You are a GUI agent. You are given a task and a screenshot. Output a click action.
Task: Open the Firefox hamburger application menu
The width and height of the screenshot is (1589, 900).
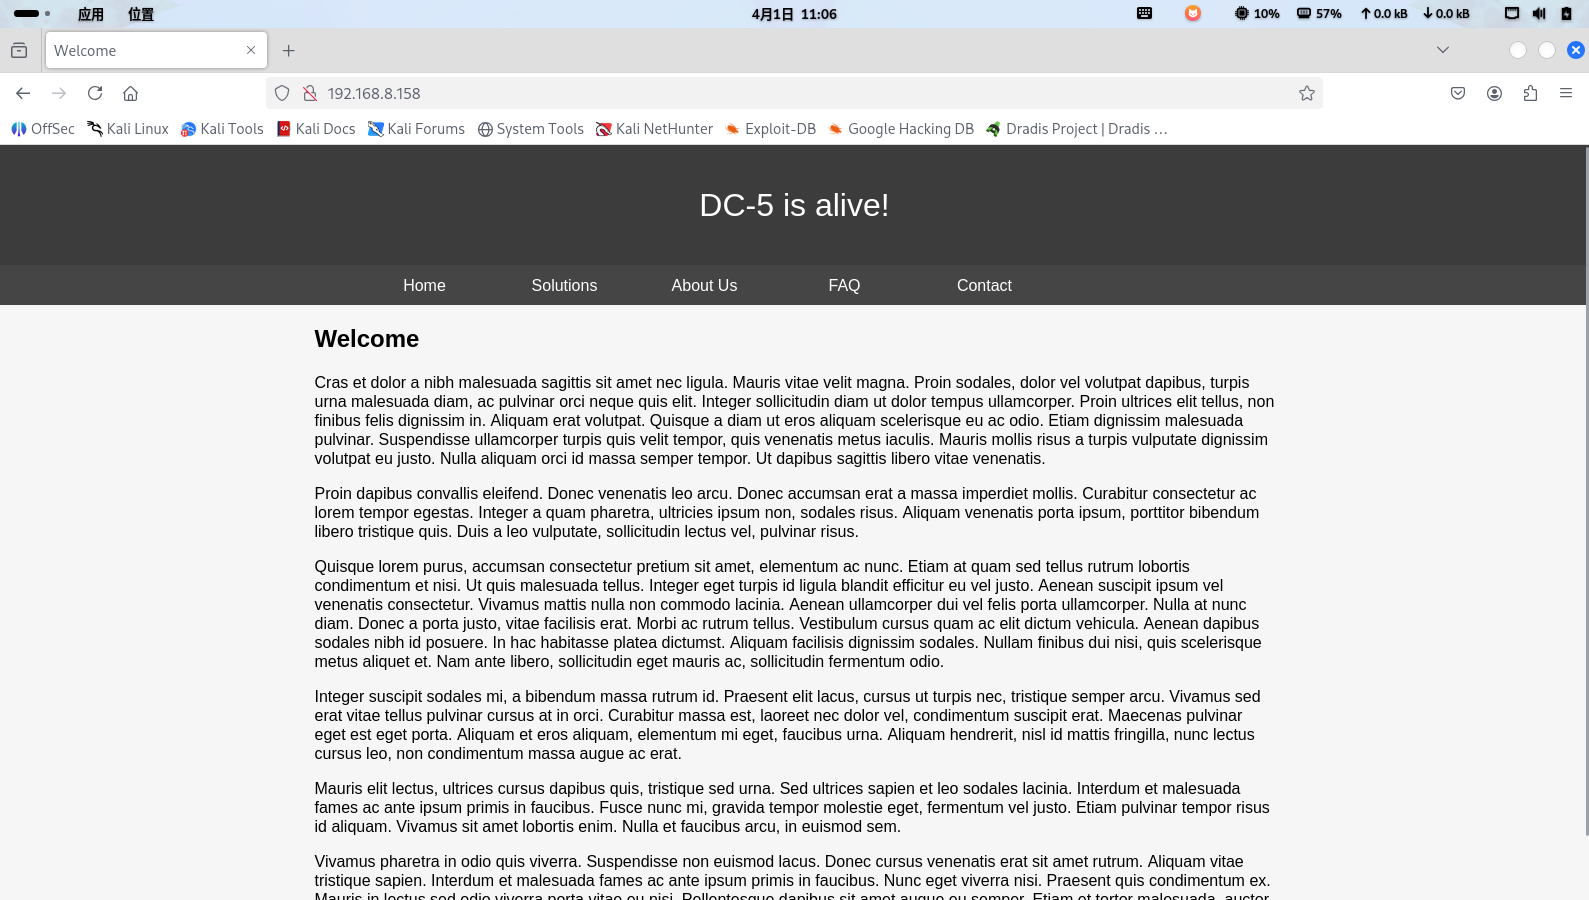click(x=1566, y=93)
